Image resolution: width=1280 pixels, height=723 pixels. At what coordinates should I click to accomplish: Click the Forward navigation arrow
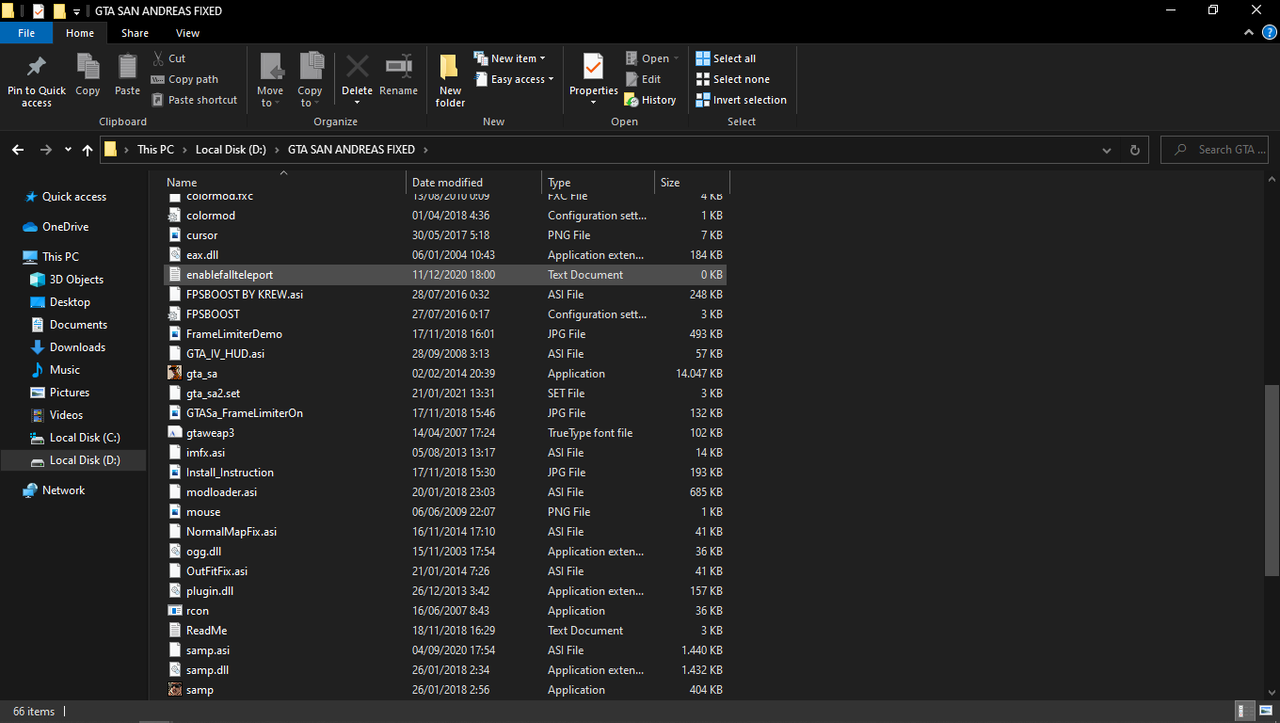[x=45, y=150]
